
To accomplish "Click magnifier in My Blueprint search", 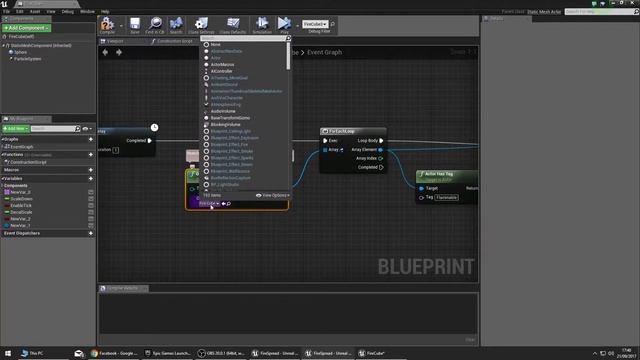I will [x=78, y=129].
